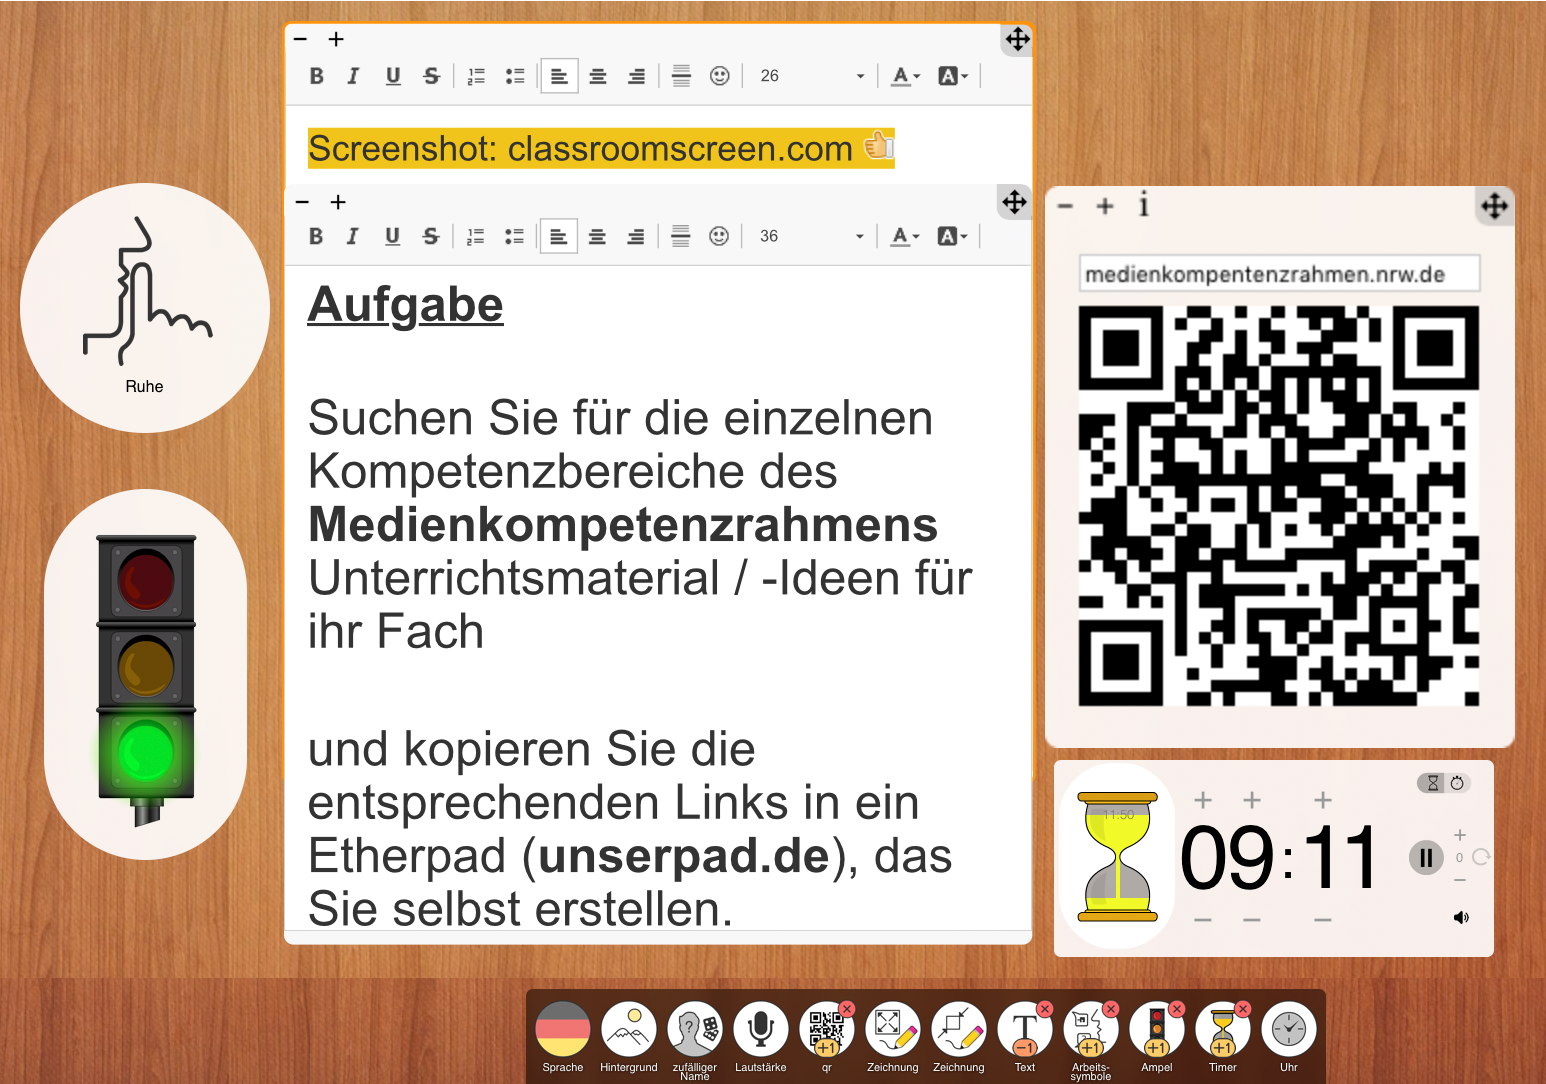Shrink the QR code widget with the minus
The height and width of the screenshot is (1084, 1546).
[1066, 206]
